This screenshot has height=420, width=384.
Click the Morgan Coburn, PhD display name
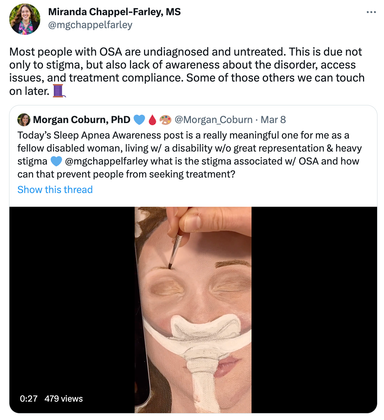pyautogui.click(x=82, y=120)
